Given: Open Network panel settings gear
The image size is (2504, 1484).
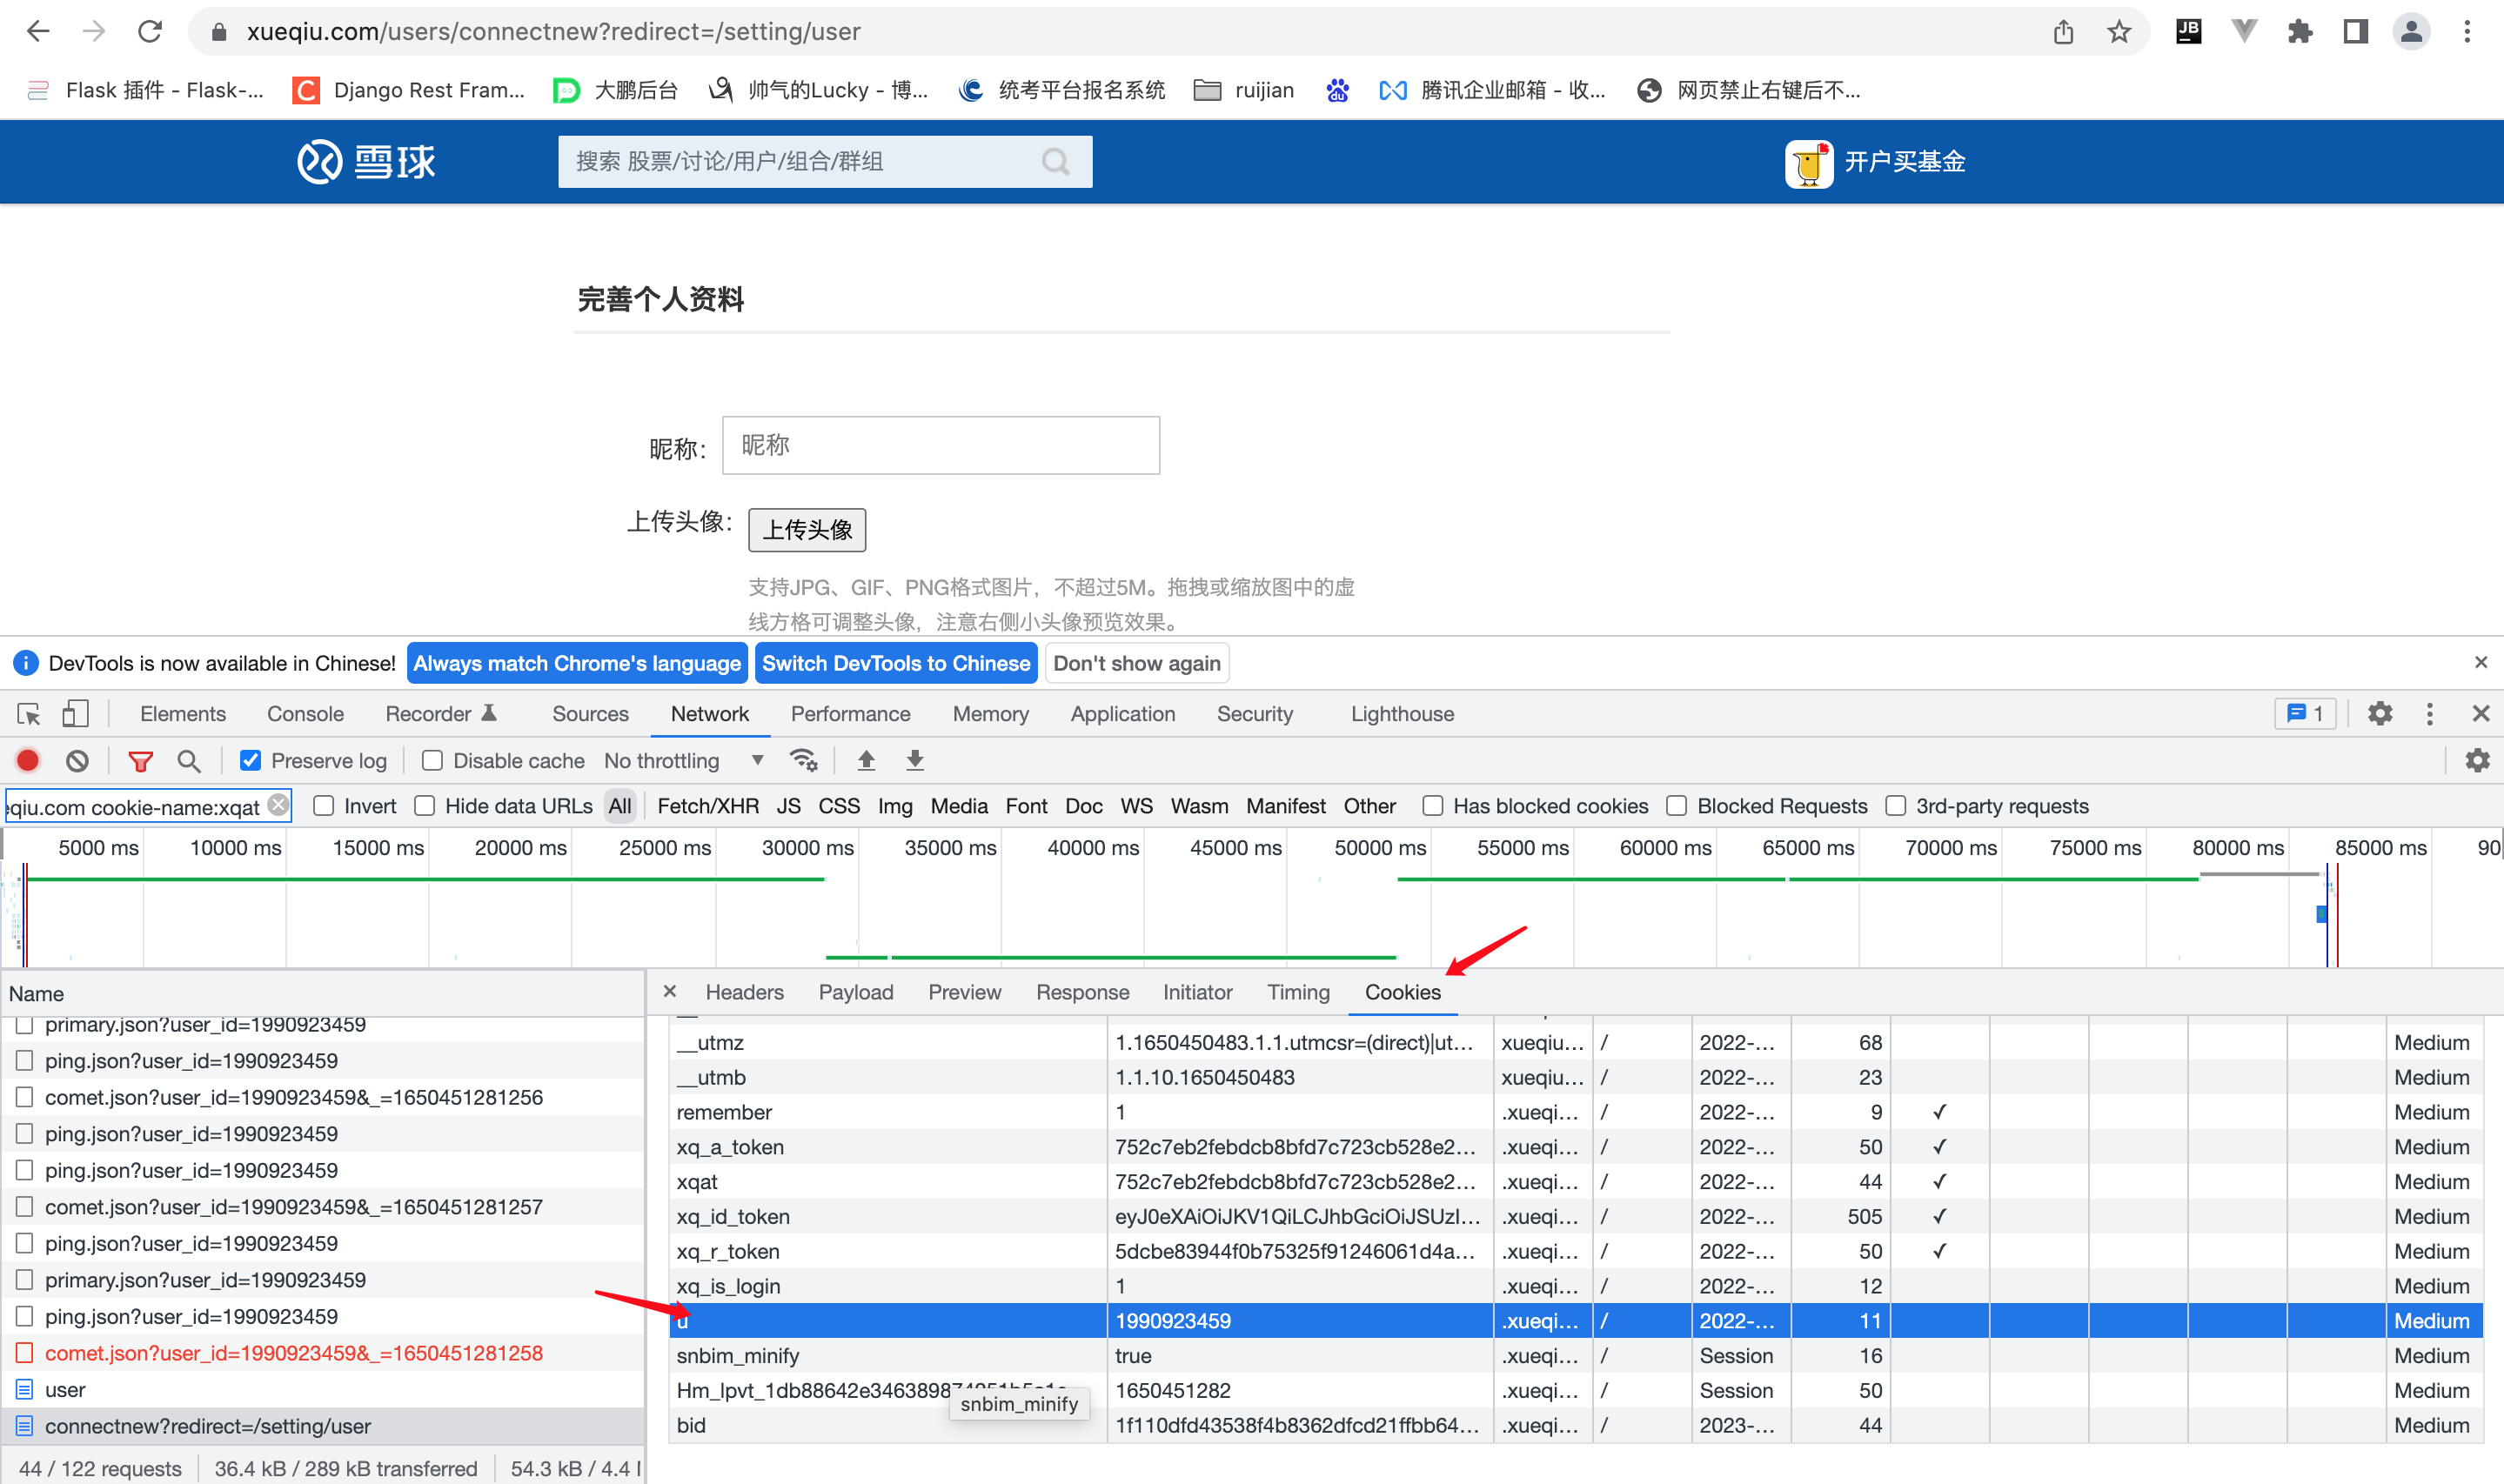Looking at the screenshot, I should click(2477, 761).
